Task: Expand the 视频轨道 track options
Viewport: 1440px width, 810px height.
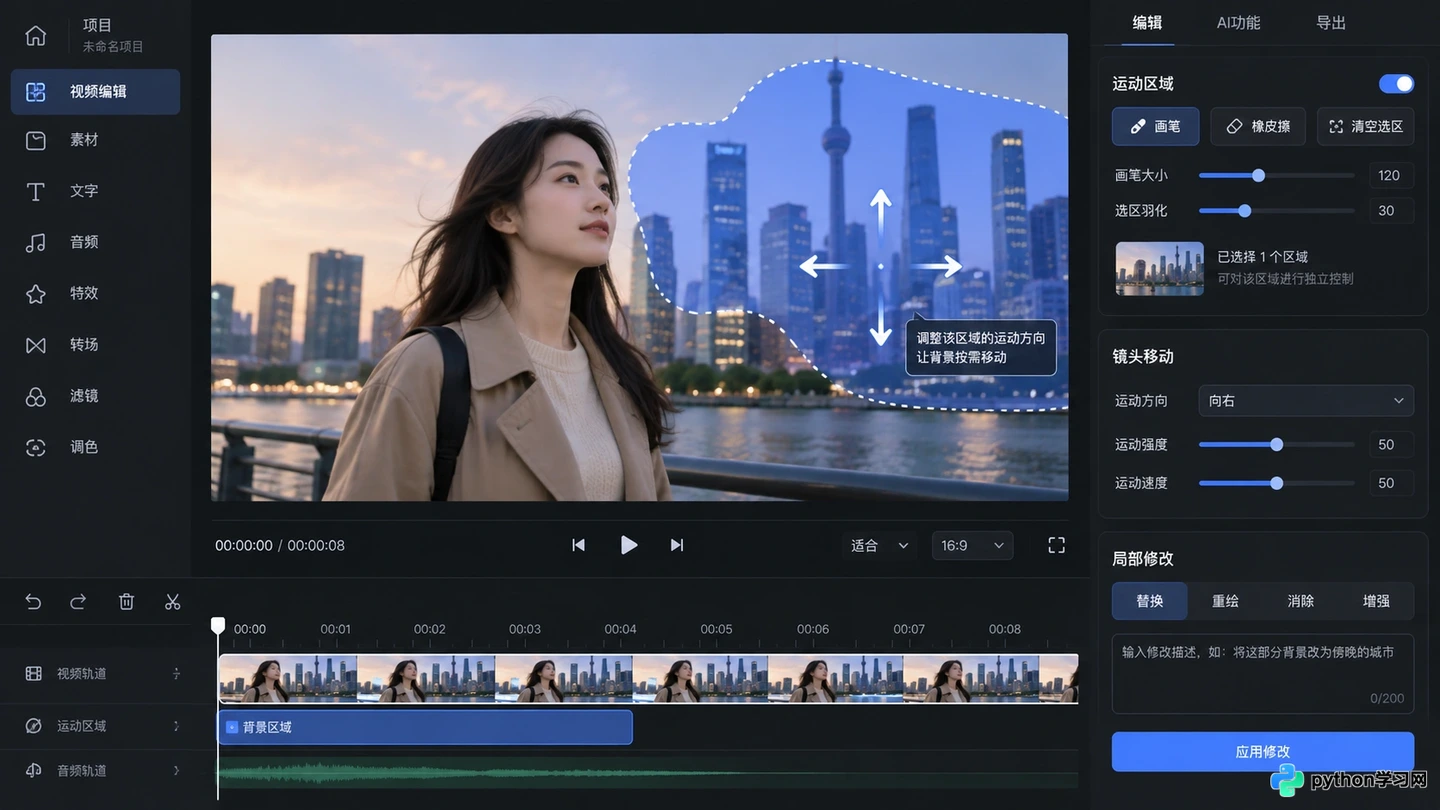Action: coord(177,674)
